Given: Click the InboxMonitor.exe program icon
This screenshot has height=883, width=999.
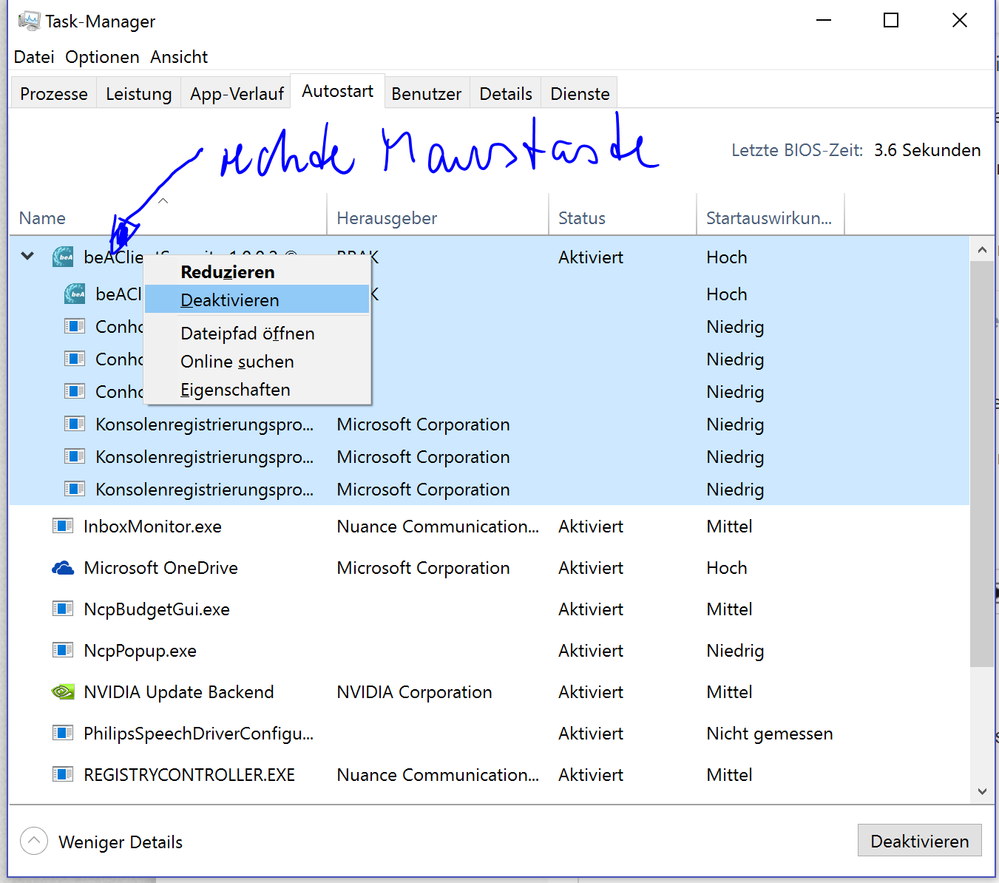Looking at the screenshot, I should [x=63, y=526].
